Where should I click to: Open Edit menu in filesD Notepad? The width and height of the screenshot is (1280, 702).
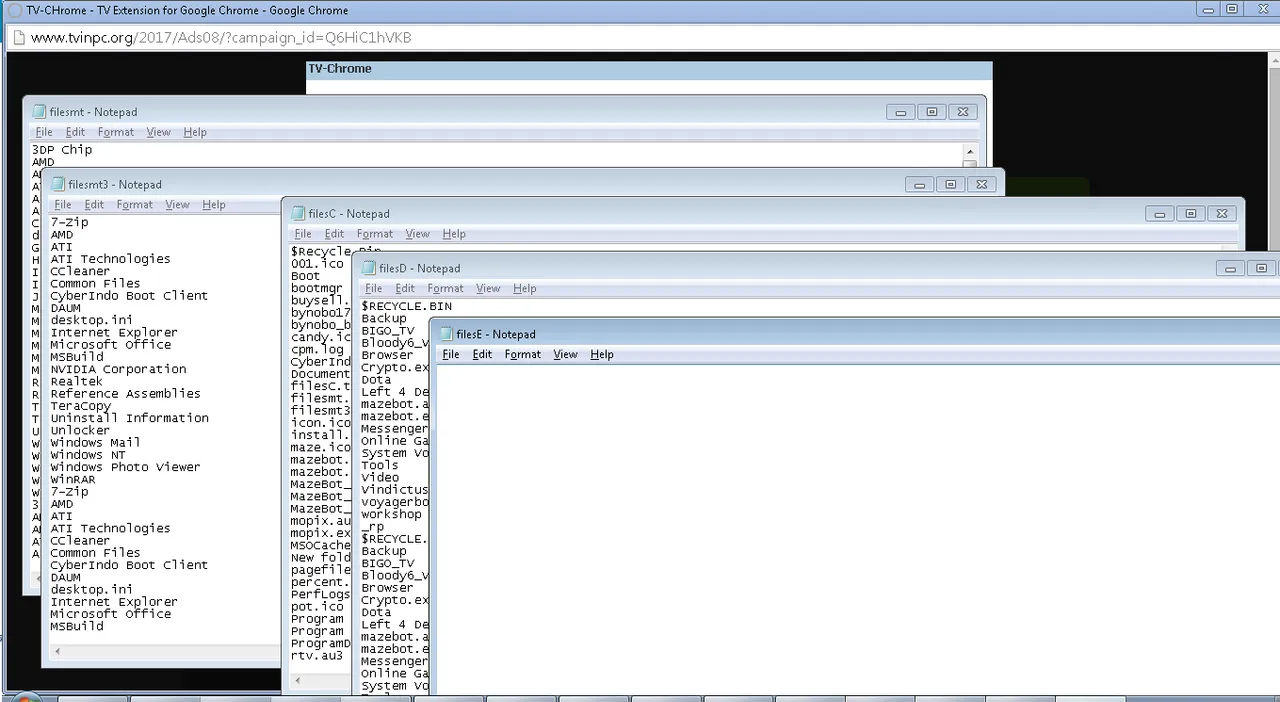[405, 288]
